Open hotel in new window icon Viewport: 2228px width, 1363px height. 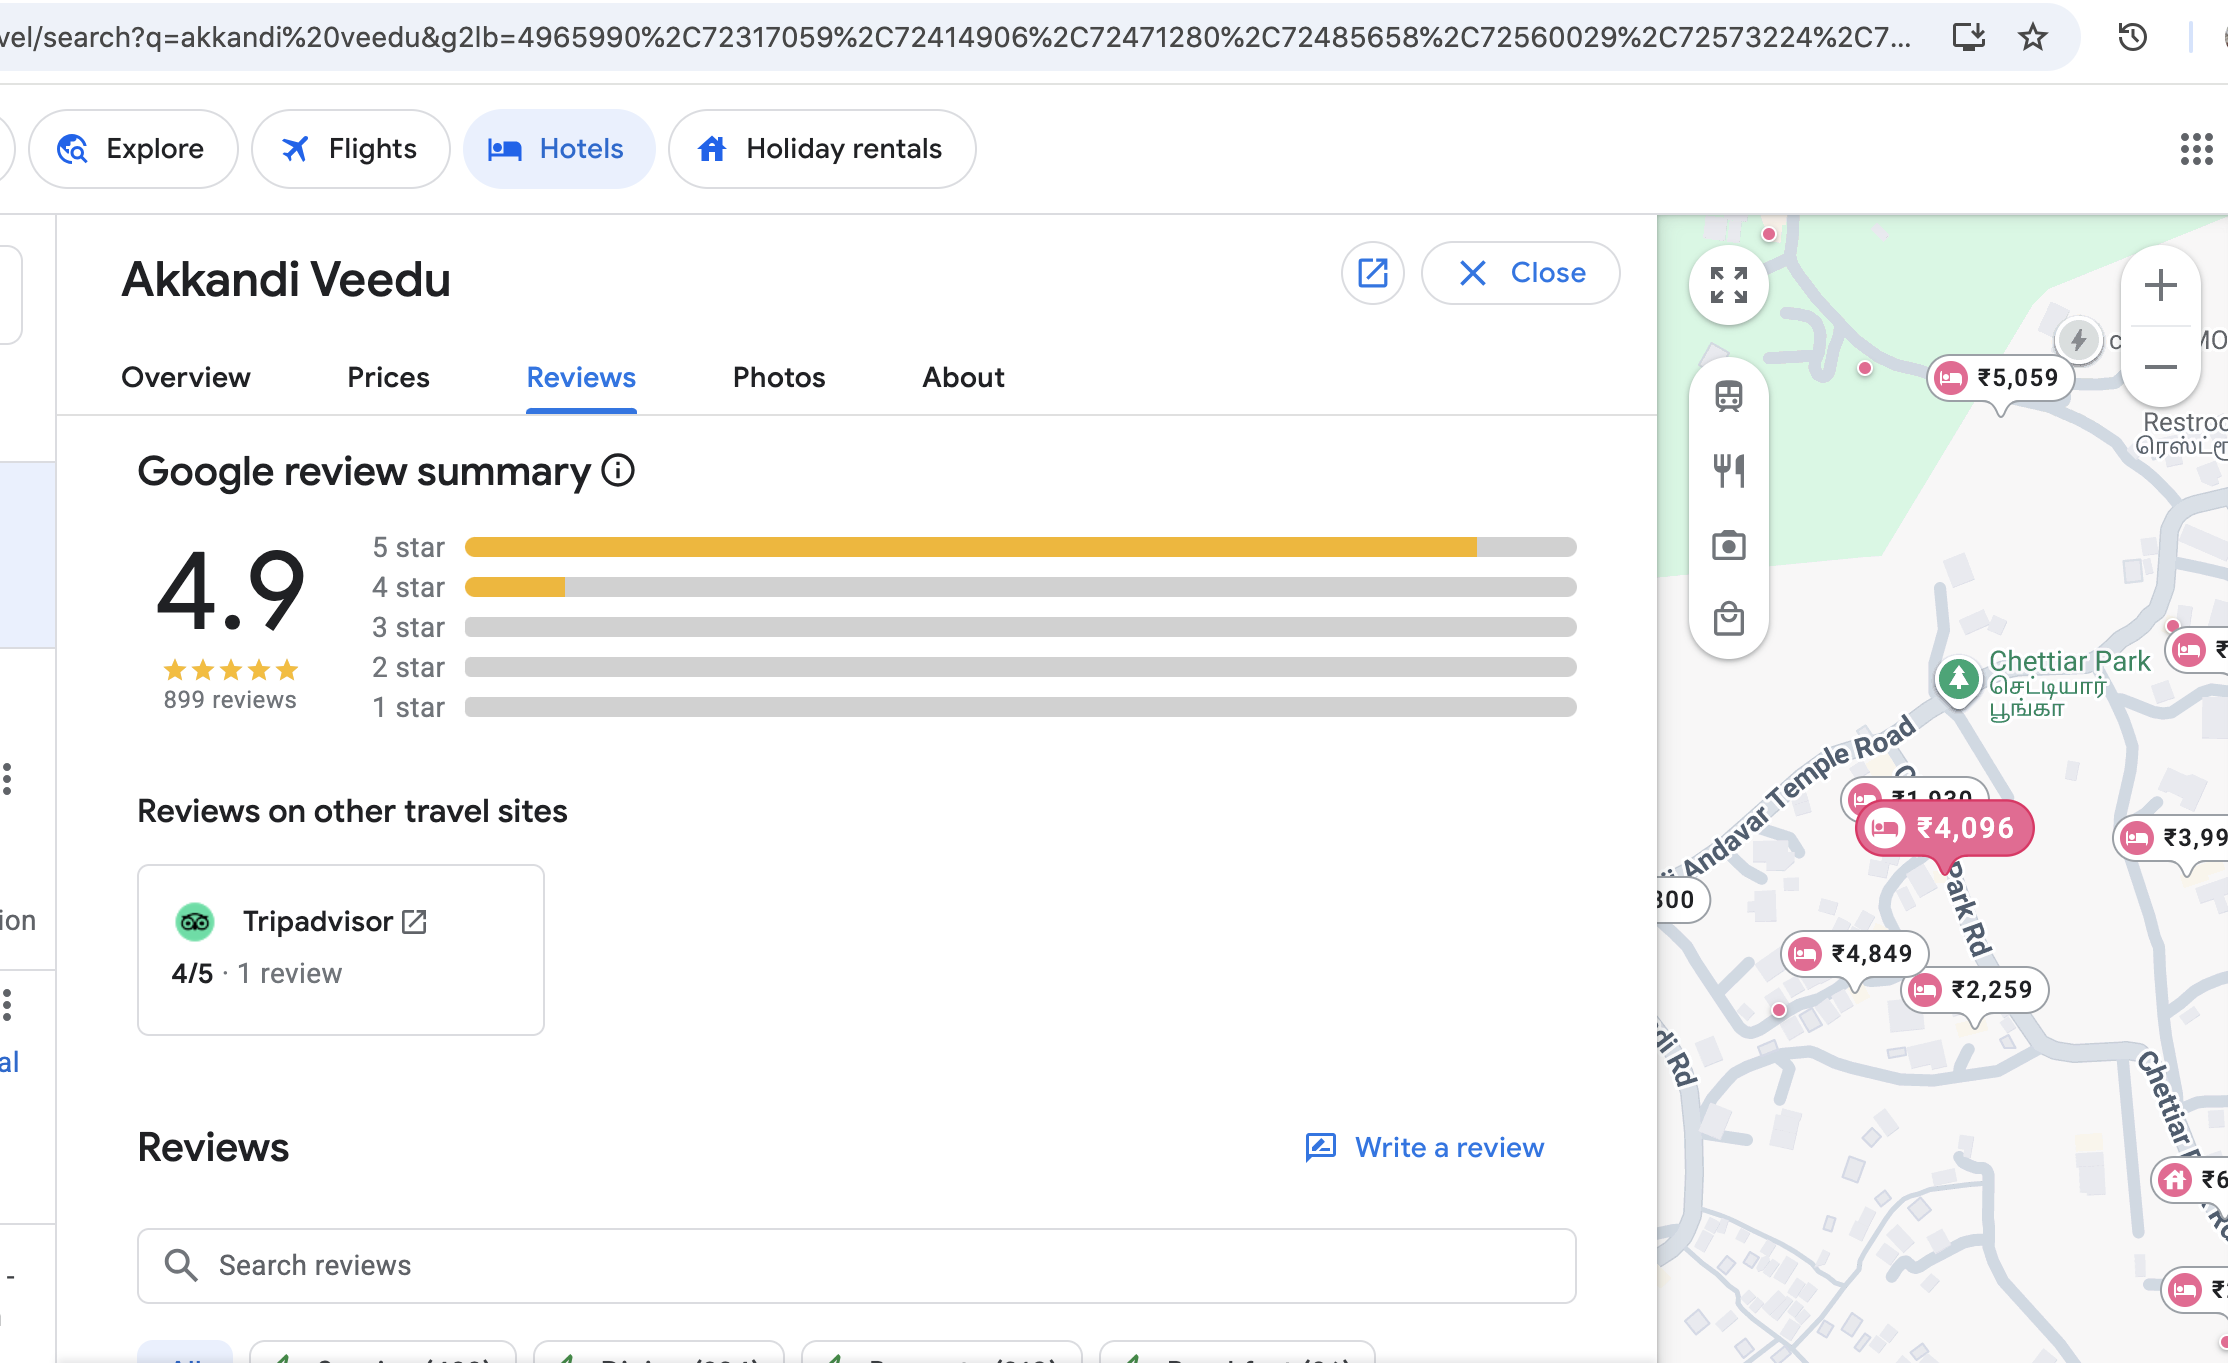point(1372,273)
